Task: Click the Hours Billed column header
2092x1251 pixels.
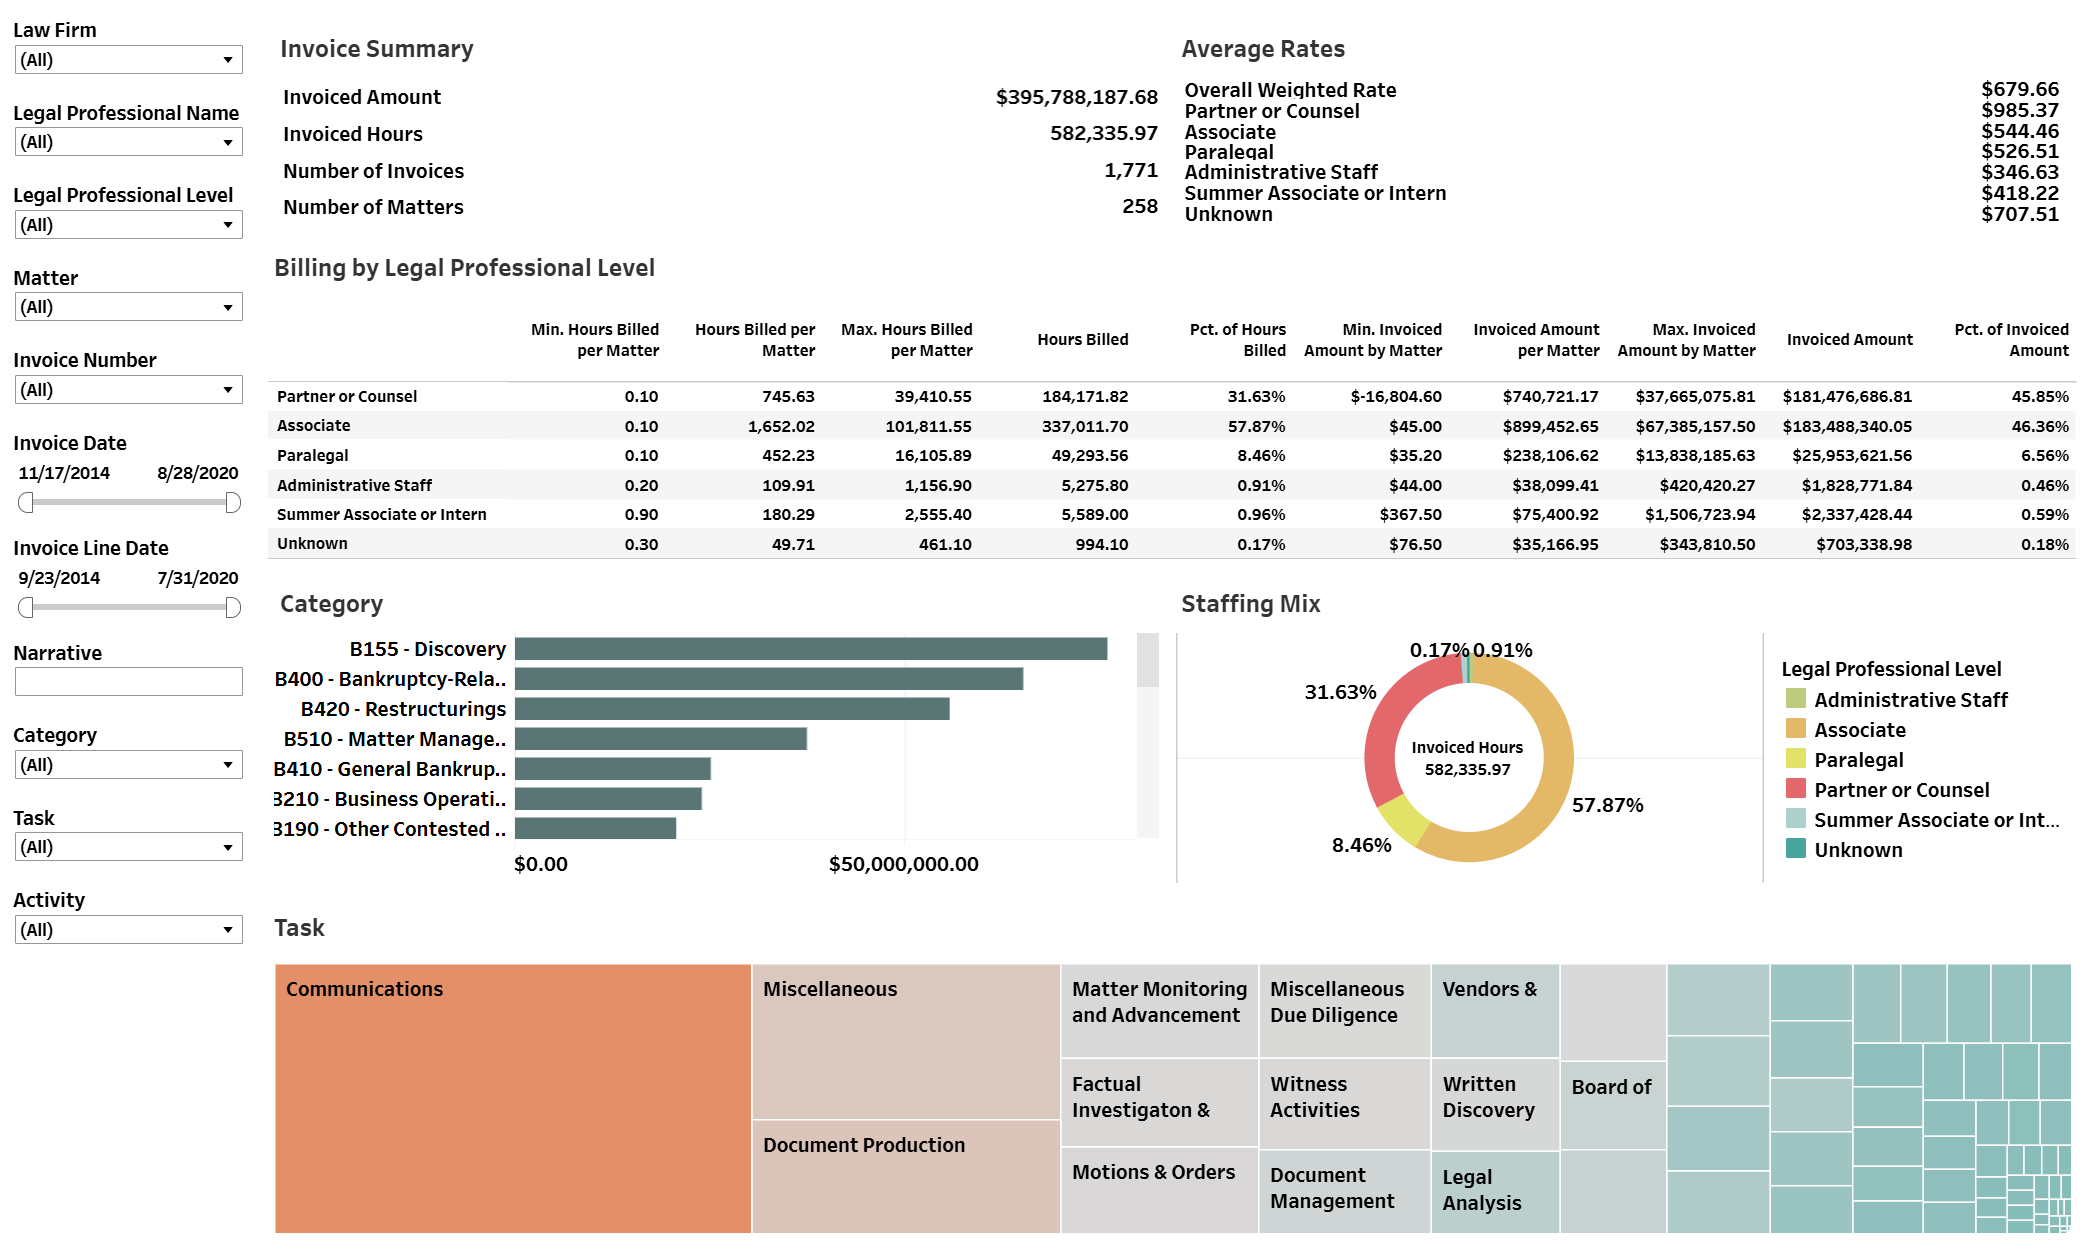Action: coord(1082,340)
